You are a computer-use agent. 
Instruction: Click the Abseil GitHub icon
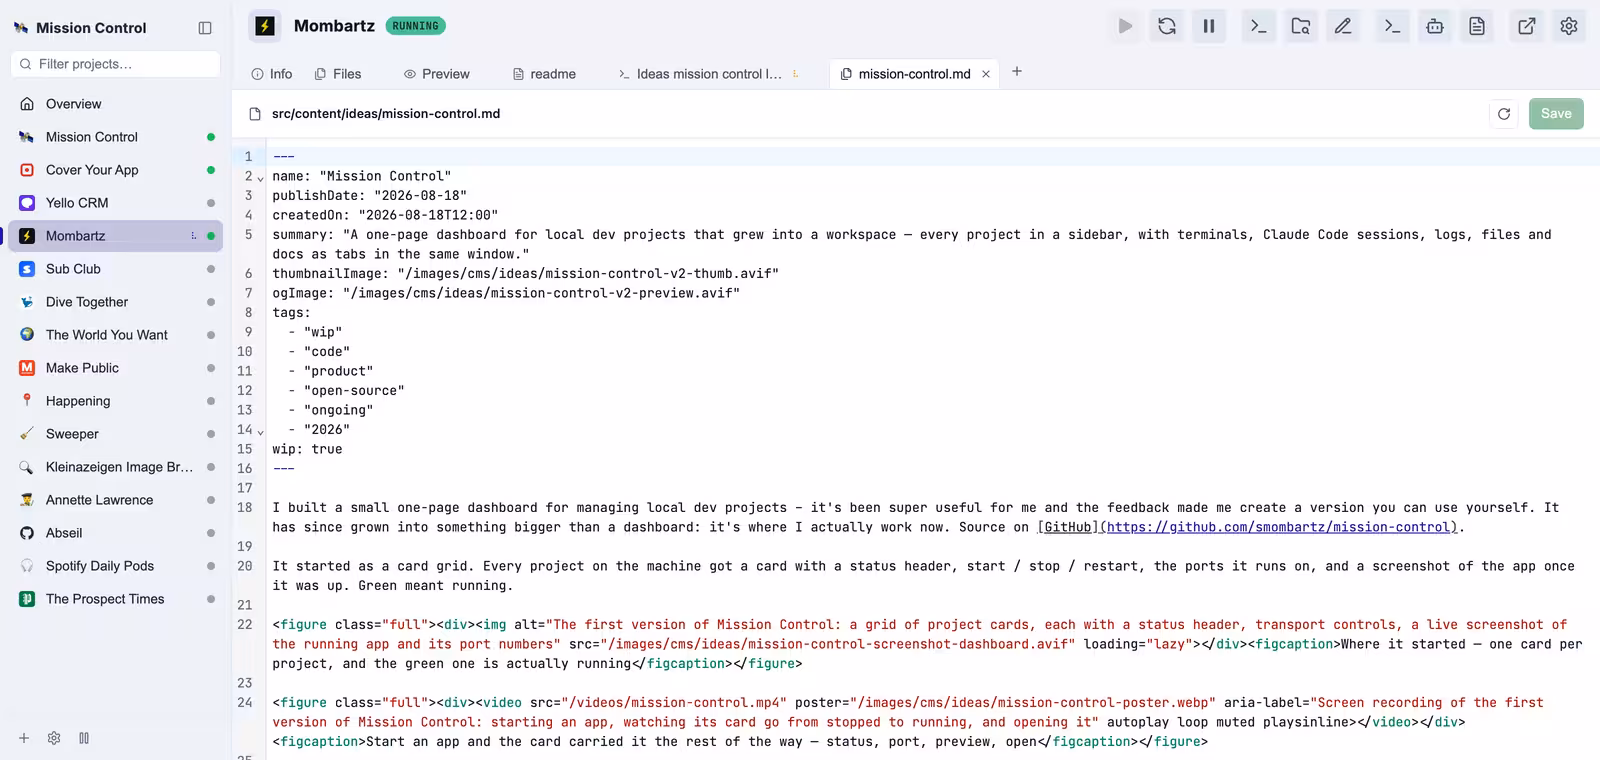[27, 533]
